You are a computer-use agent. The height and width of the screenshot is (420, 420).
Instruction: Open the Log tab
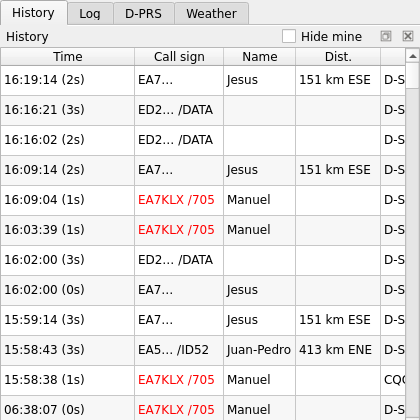point(90,14)
